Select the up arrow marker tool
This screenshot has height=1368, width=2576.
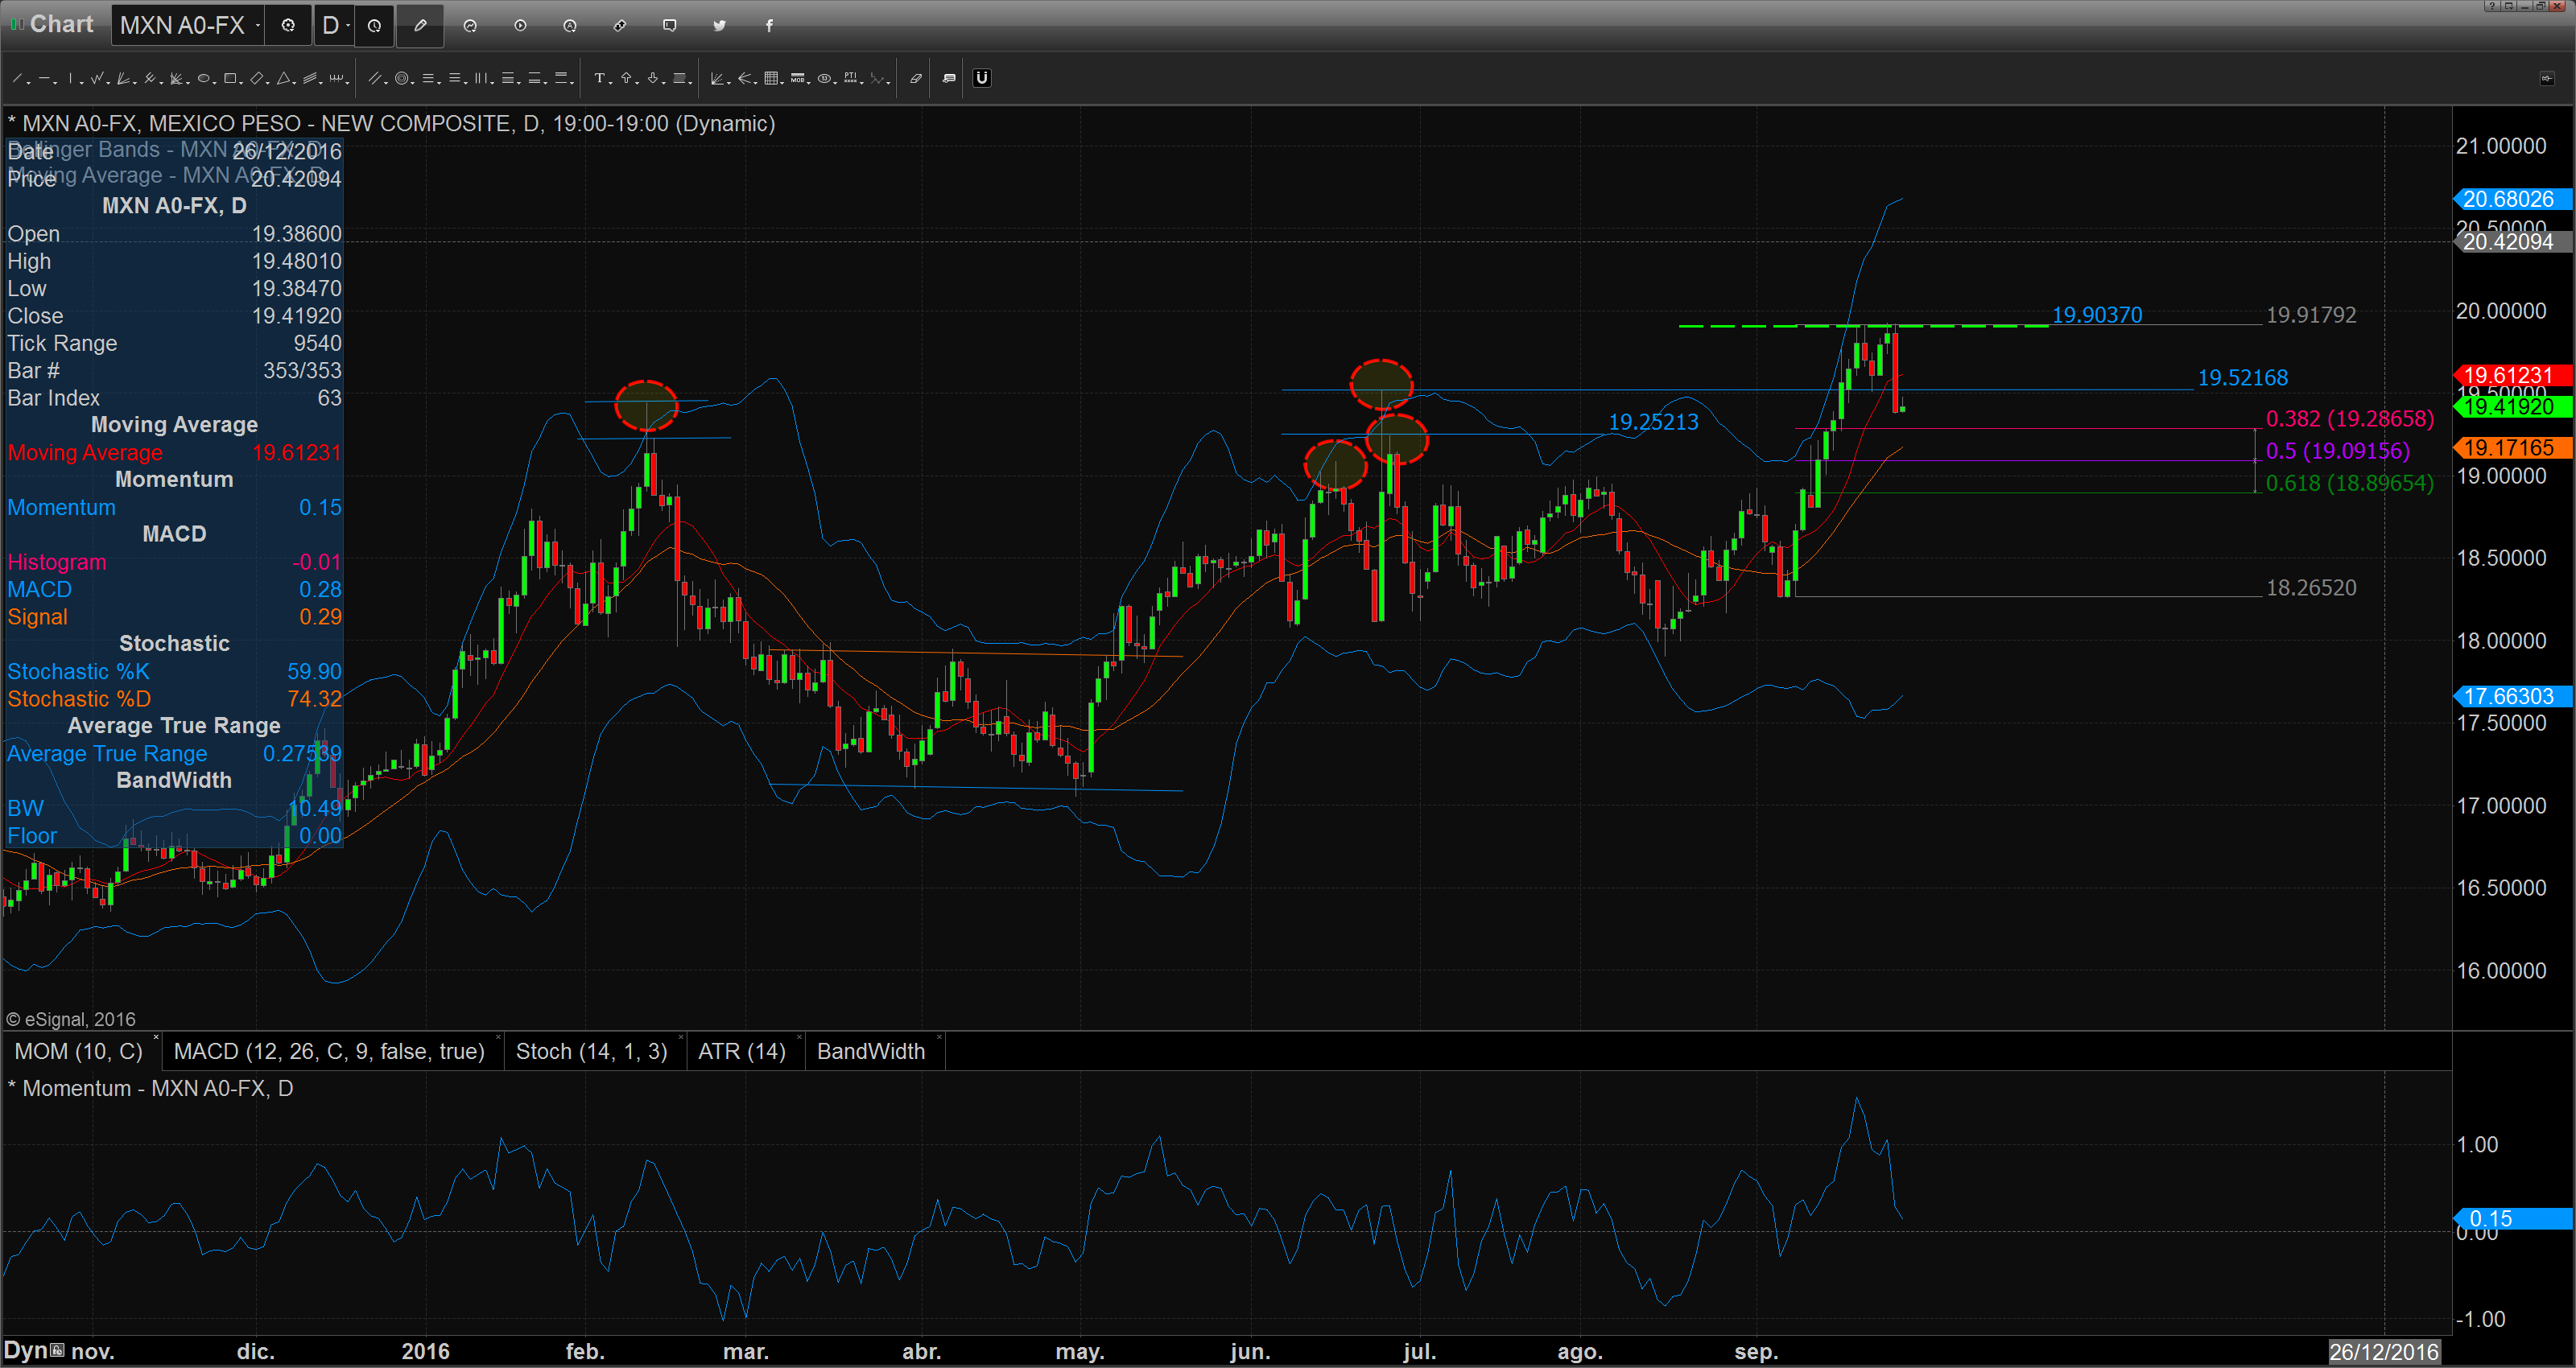626,78
